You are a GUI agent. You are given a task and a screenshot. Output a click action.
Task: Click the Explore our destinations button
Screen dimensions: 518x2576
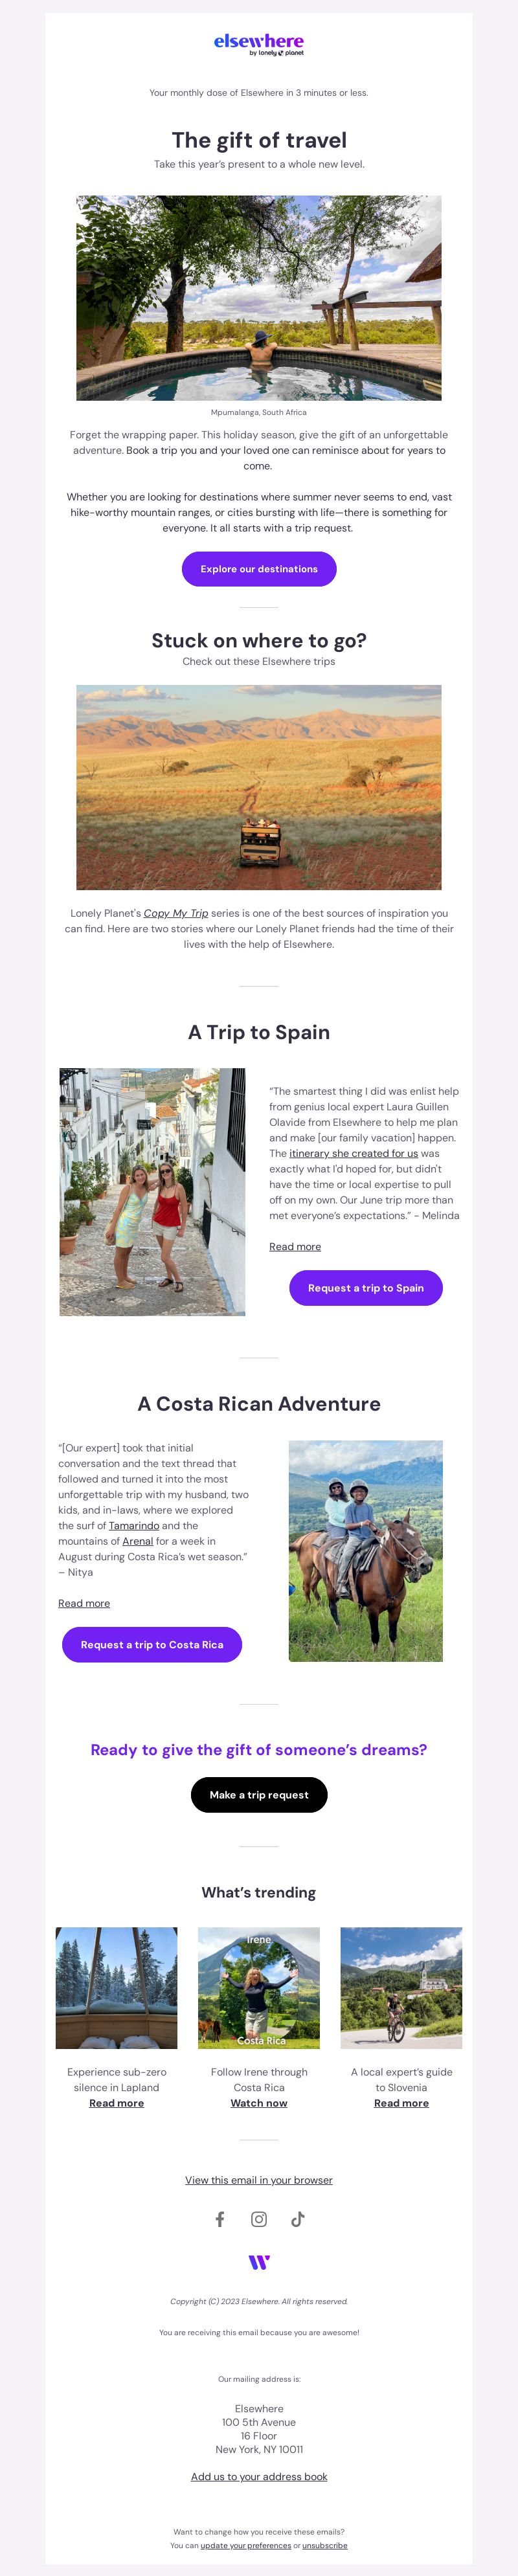click(x=259, y=569)
